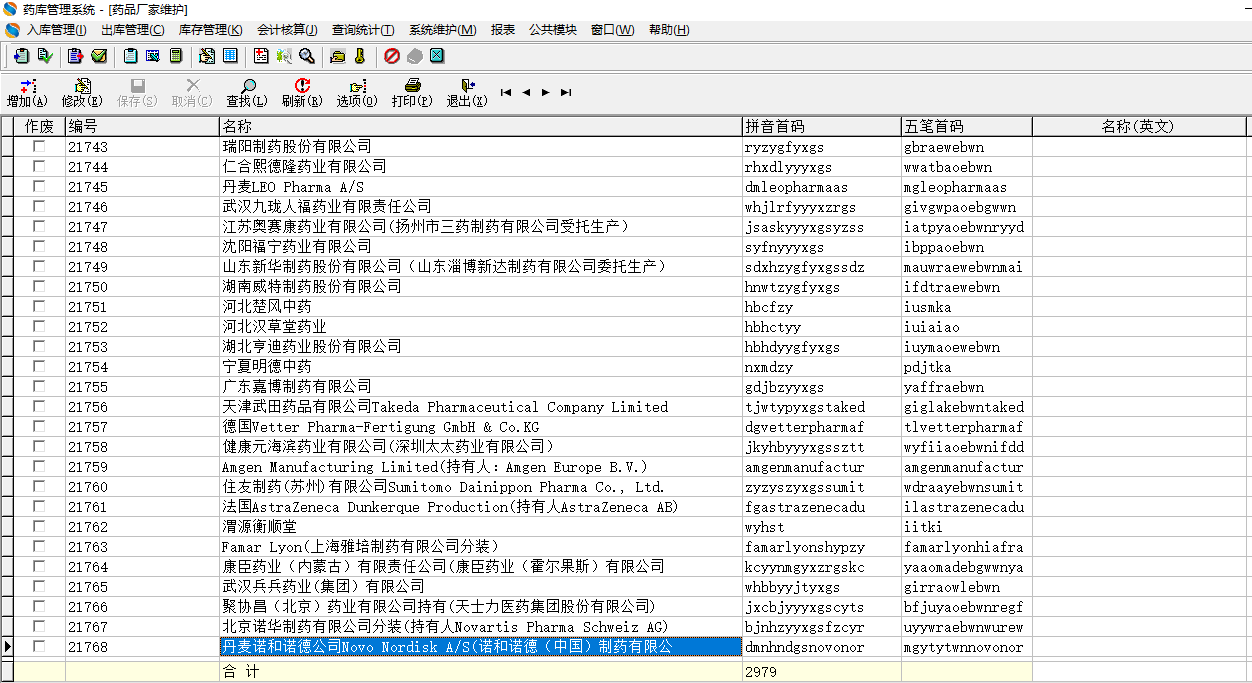Tick 作废 checkbox for row 21746
Viewport: 1252px width, 683px height.
[x=39, y=206]
